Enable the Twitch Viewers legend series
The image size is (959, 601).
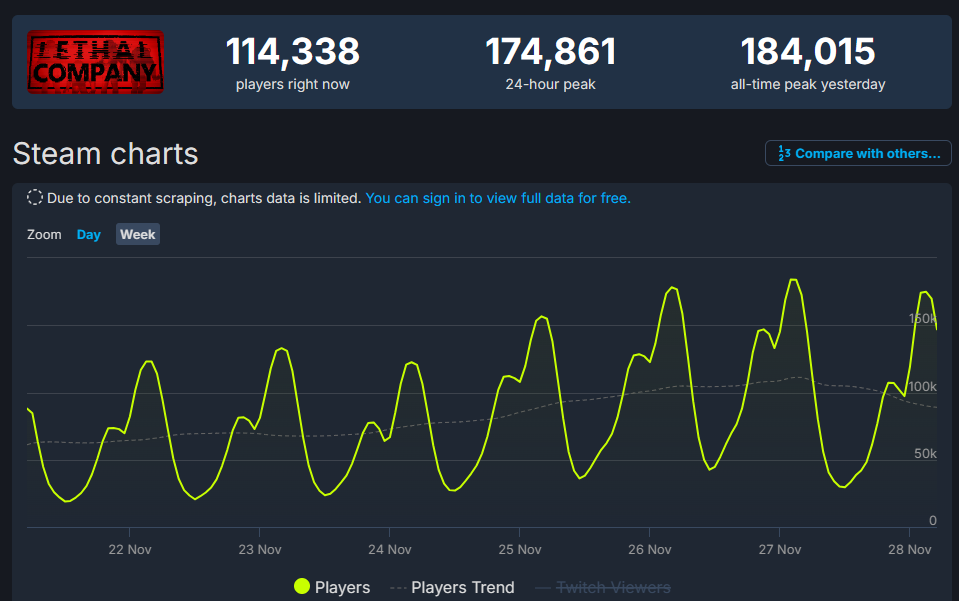(x=603, y=587)
